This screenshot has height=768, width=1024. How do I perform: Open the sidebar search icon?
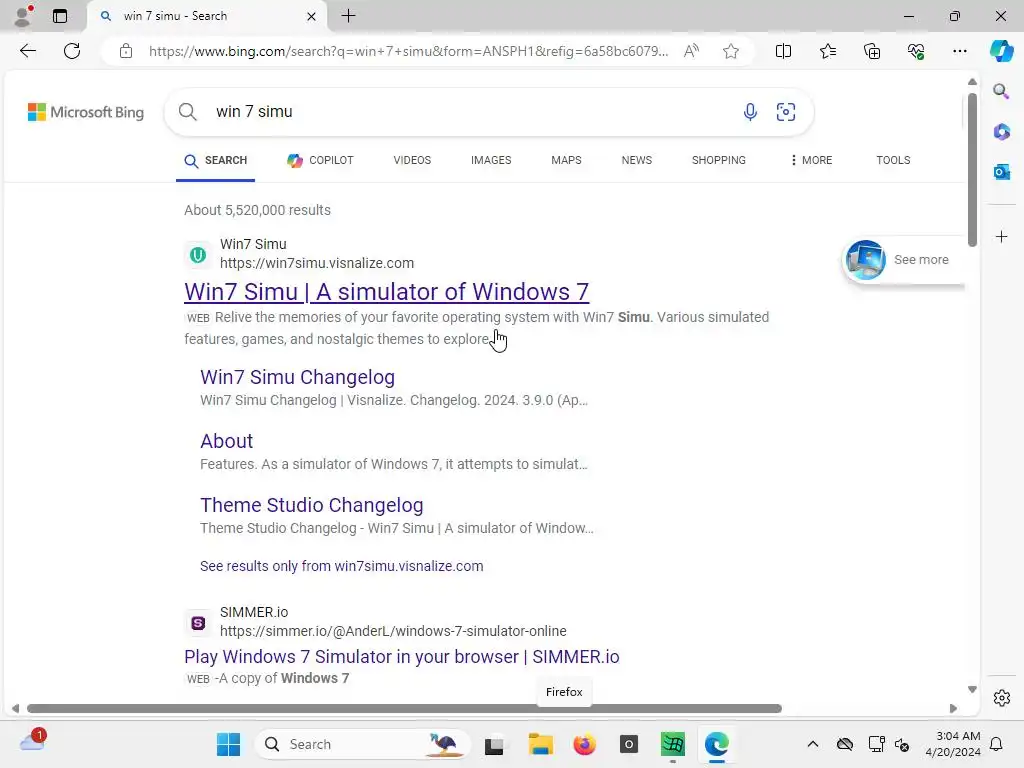click(x=1001, y=91)
